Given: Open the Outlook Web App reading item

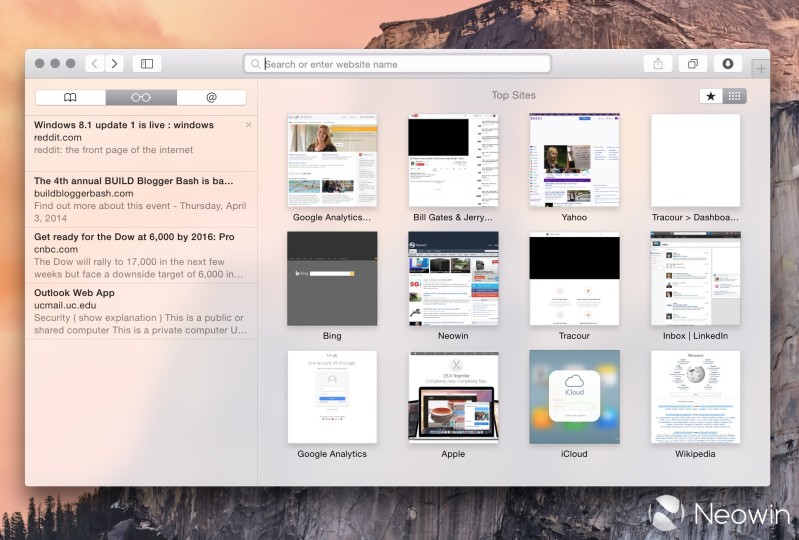Looking at the screenshot, I should click(x=138, y=311).
